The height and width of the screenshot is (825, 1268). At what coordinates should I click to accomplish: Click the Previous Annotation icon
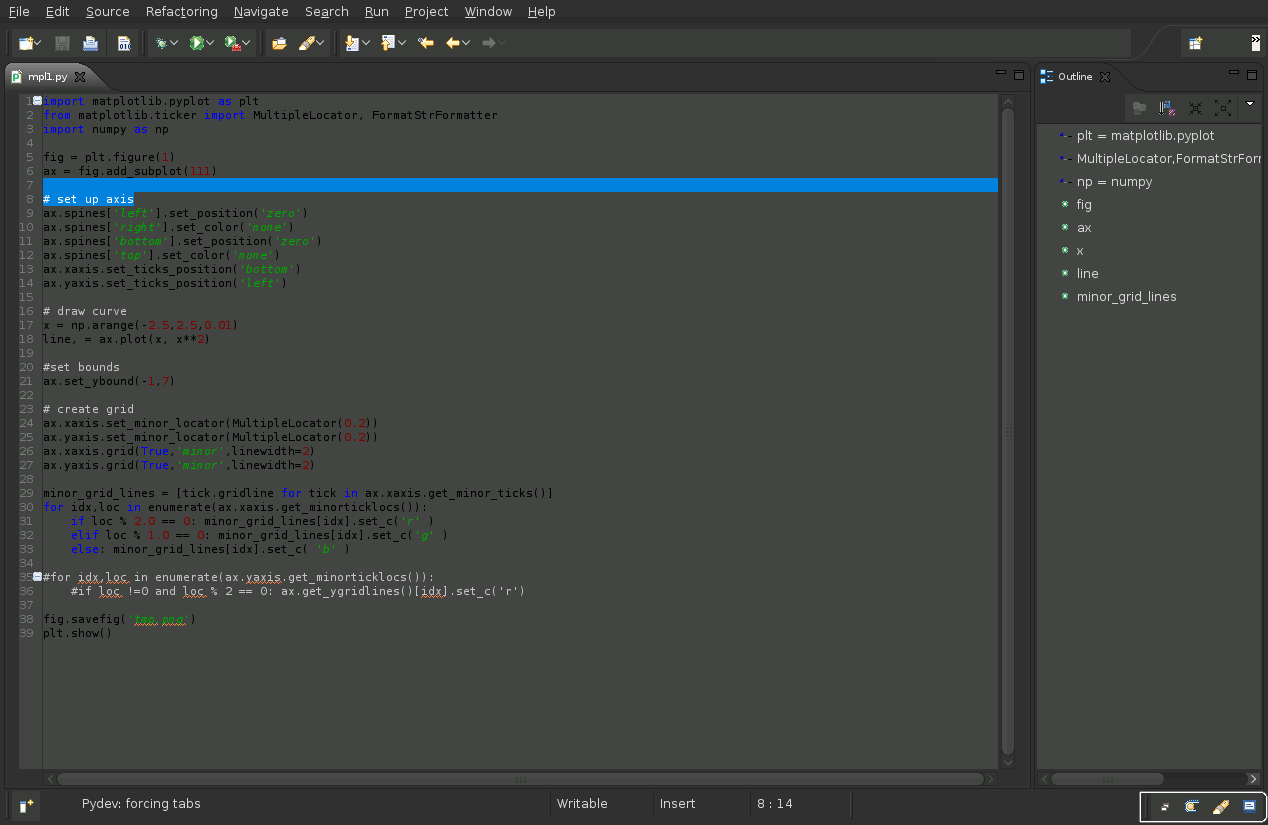(388, 43)
